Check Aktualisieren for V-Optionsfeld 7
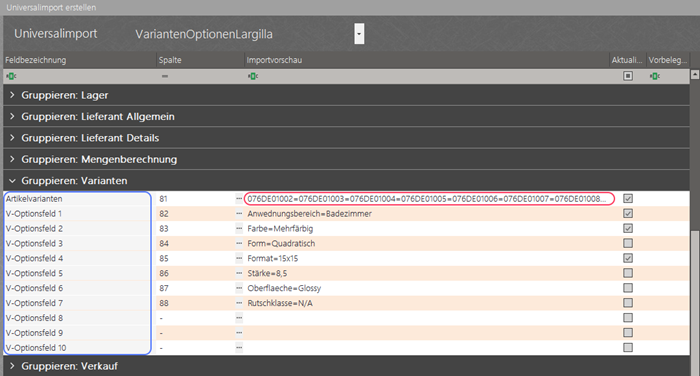This screenshot has width=700, height=376. pos(628,303)
